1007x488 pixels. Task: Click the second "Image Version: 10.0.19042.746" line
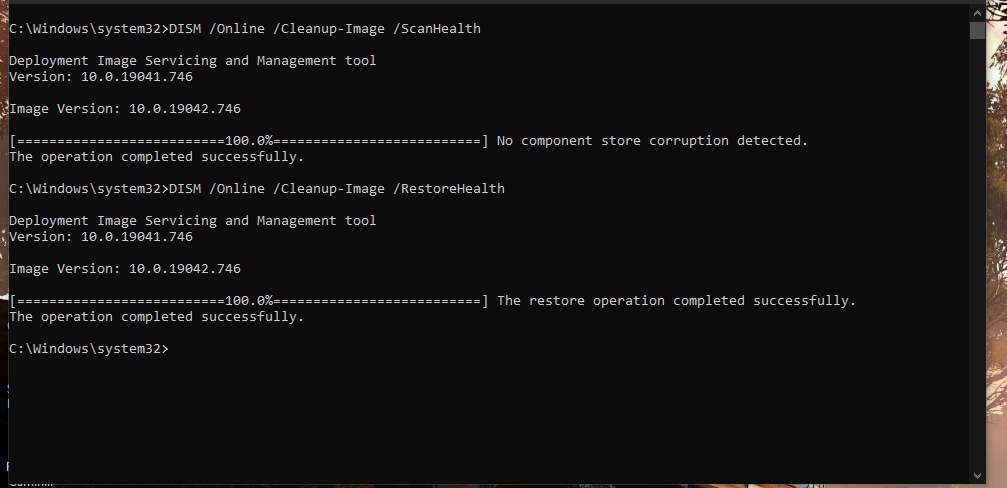(125, 269)
